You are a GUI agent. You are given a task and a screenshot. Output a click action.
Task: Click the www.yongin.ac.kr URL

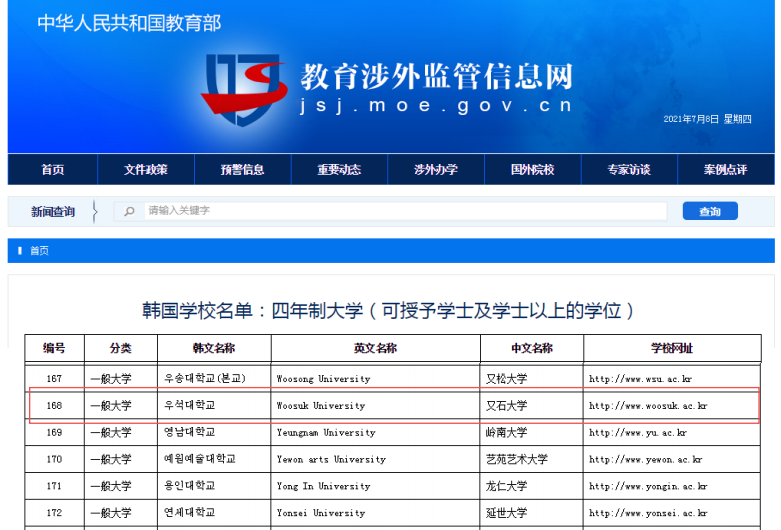[x=648, y=487]
